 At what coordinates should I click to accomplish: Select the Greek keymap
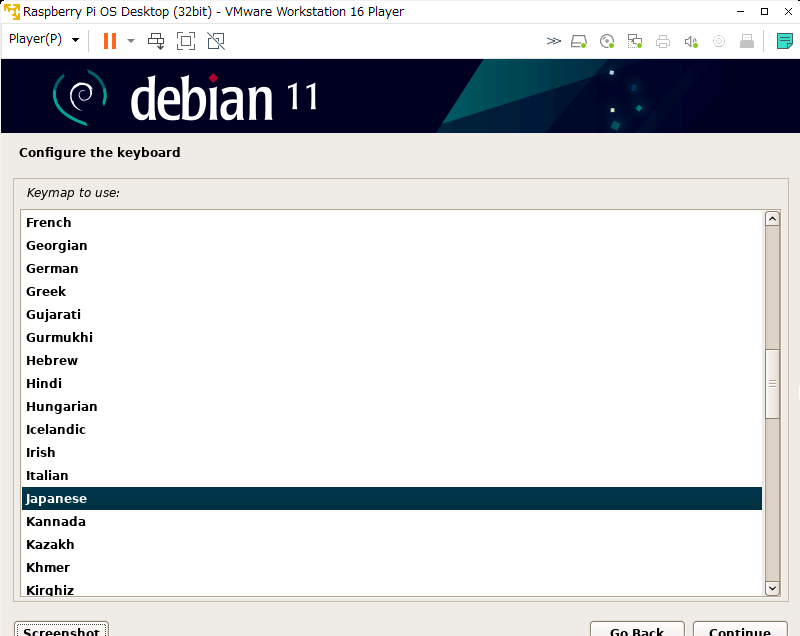click(x=392, y=291)
